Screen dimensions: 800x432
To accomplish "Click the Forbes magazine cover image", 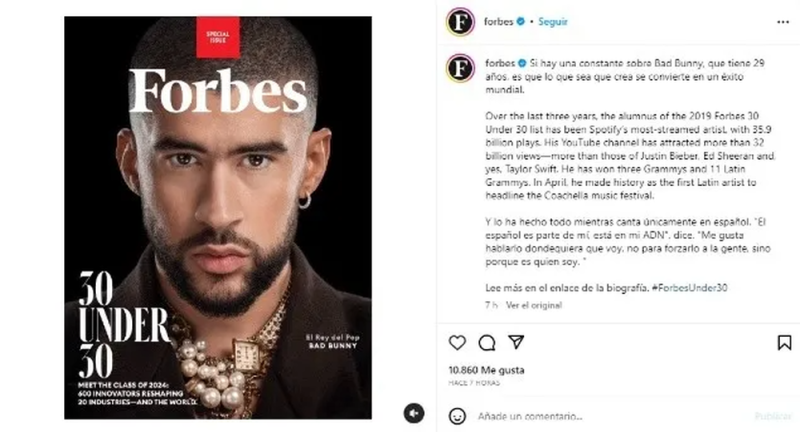I will click(x=218, y=218).
